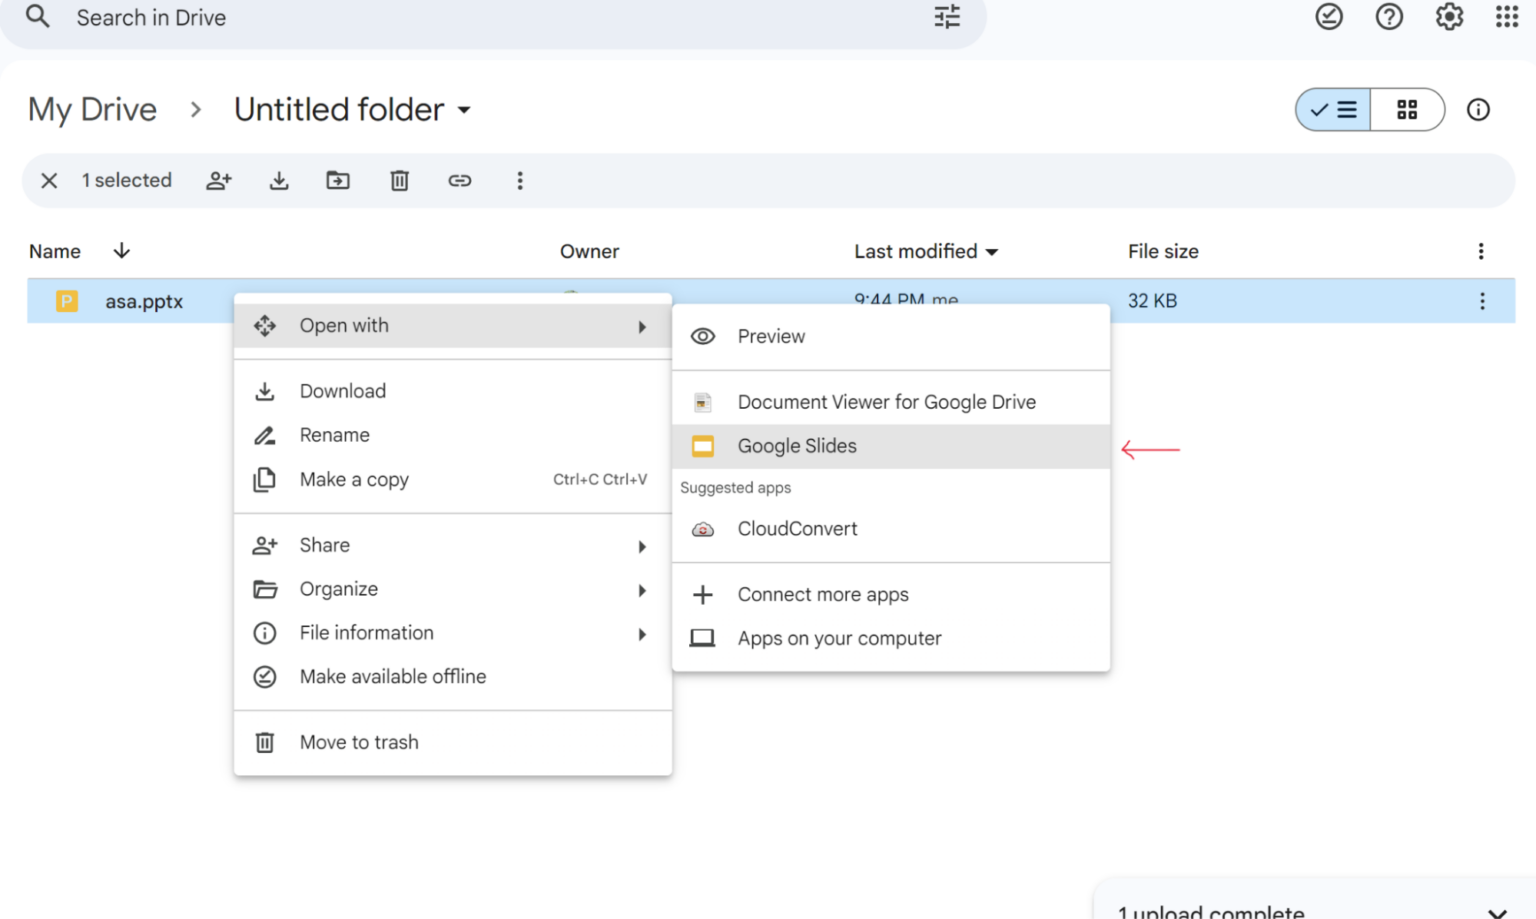The height and width of the screenshot is (919, 1536).
Task: Open Drive search filters
Action: tap(946, 17)
